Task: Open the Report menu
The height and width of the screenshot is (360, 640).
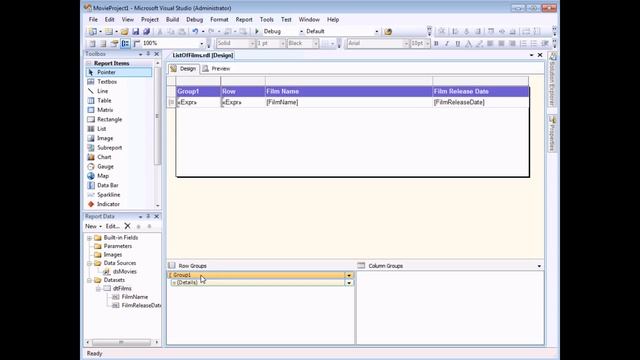Action: [x=244, y=20]
